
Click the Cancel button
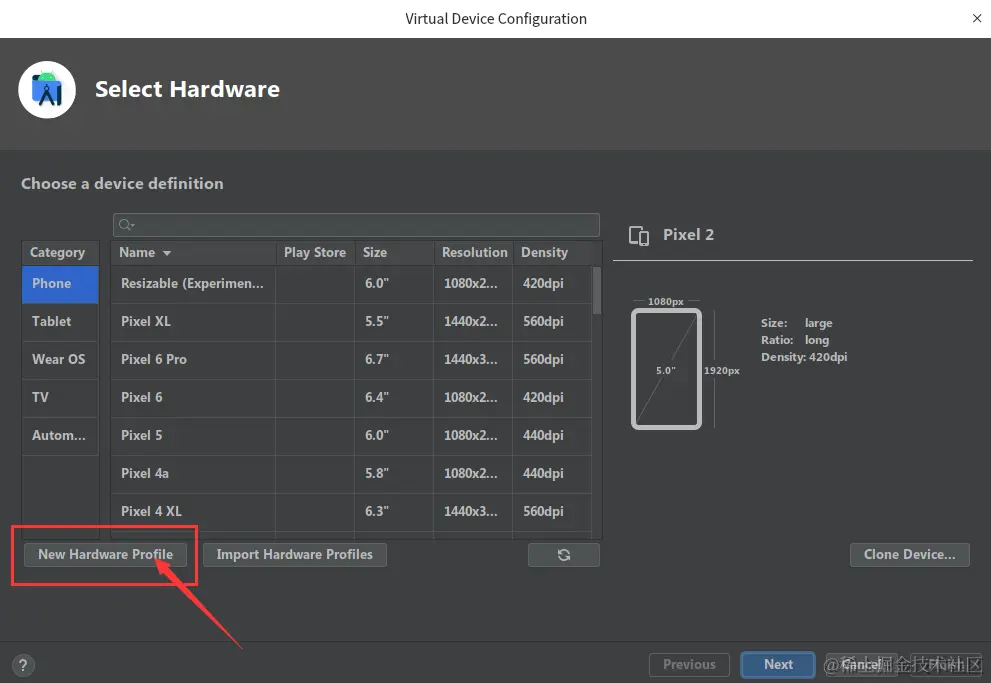tap(861, 665)
